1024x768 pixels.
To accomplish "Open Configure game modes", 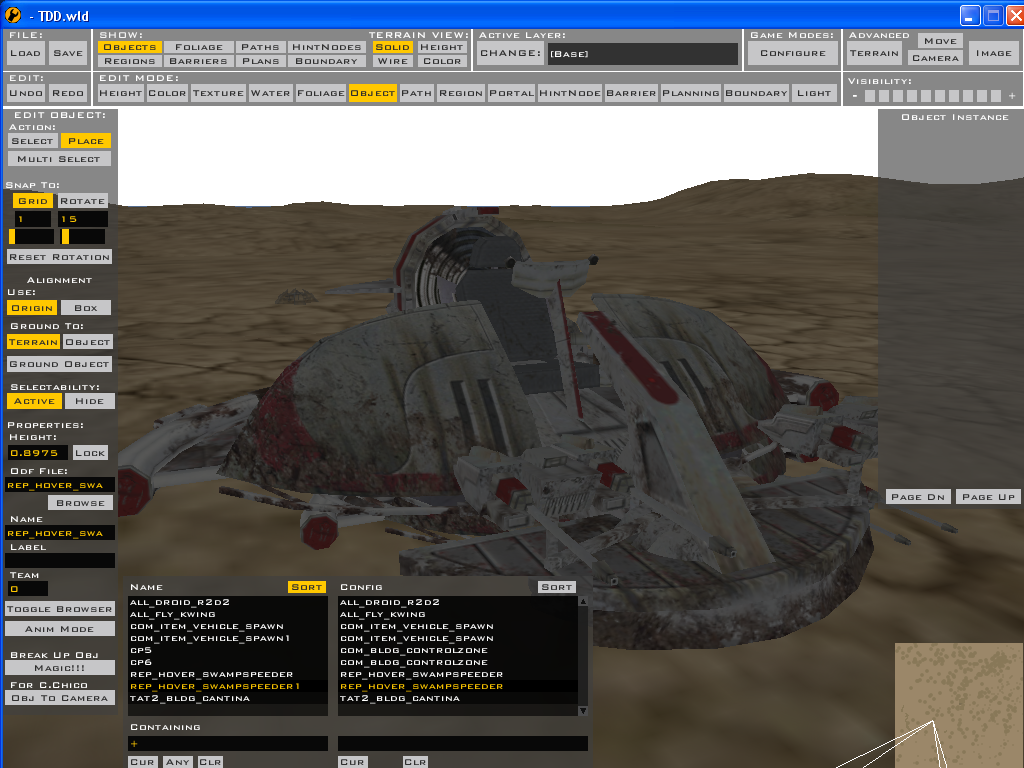I will point(793,53).
